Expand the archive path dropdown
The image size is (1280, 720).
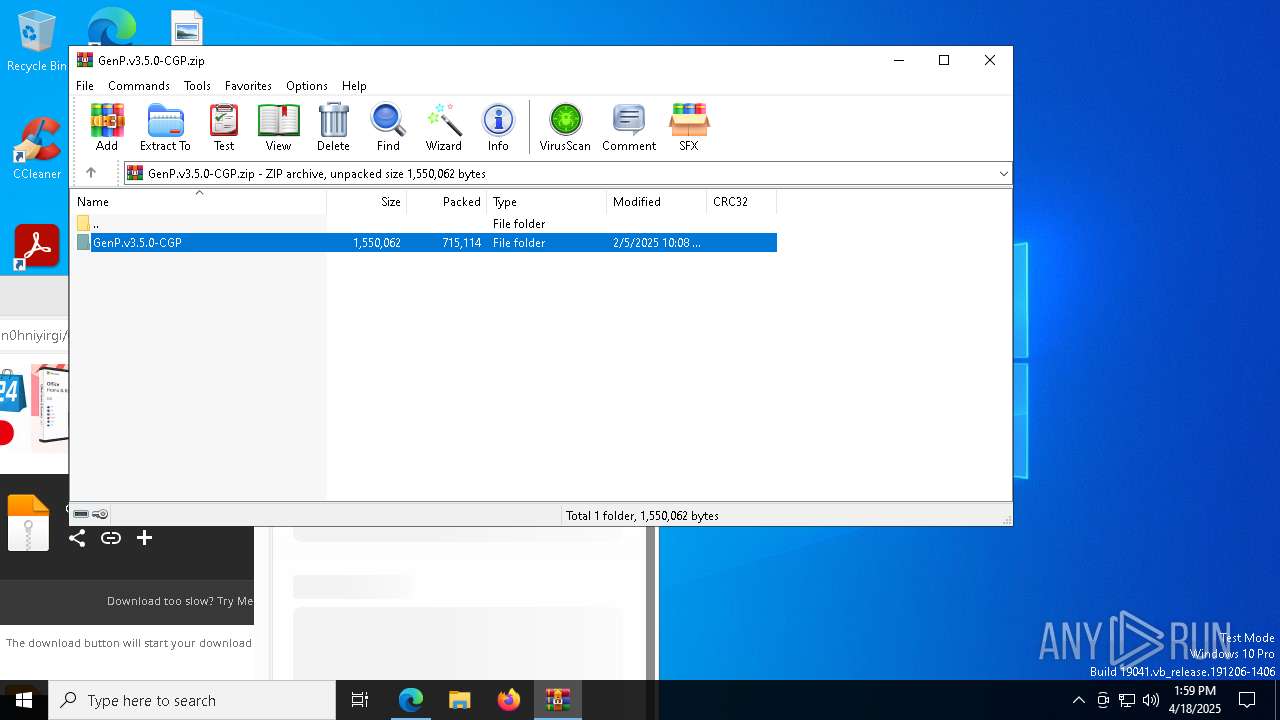(x=1003, y=174)
